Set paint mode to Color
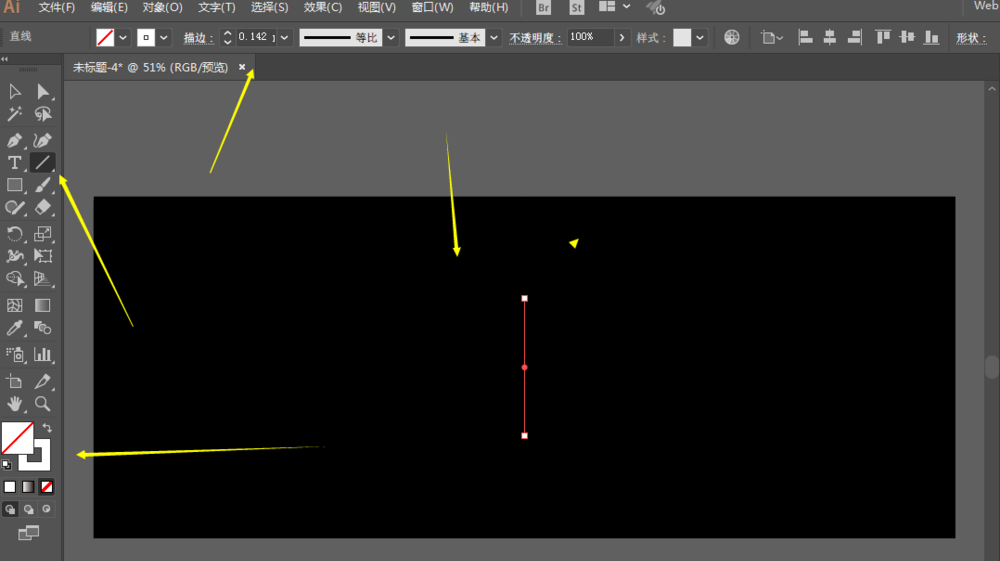Screen dimensions: 1000x561 (x=10, y=487)
